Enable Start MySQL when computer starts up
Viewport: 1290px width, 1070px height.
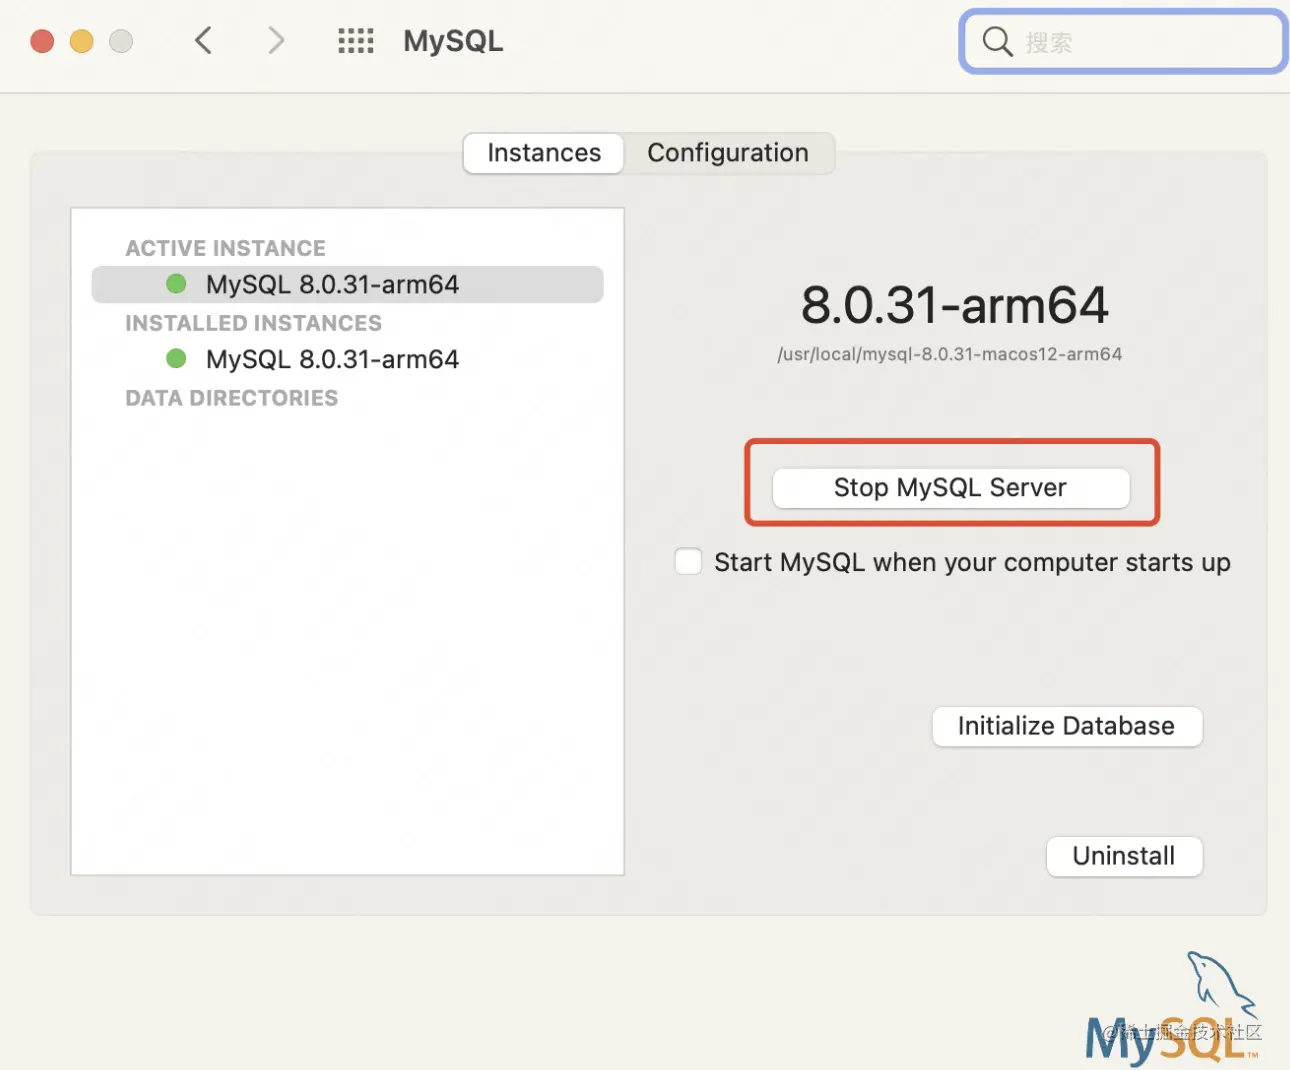pos(688,562)
